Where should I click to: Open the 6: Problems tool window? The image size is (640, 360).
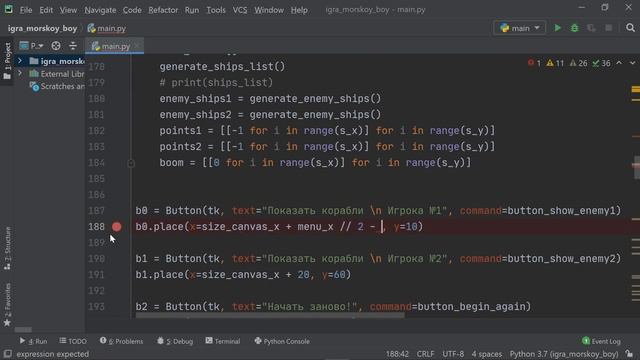point(122,341)
